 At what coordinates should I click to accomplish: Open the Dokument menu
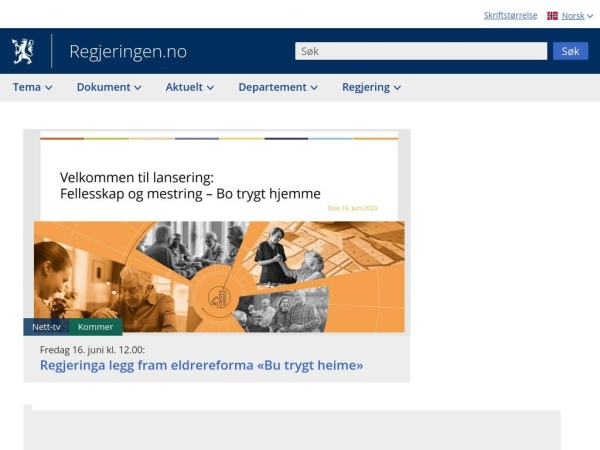[x=109, y=87]
